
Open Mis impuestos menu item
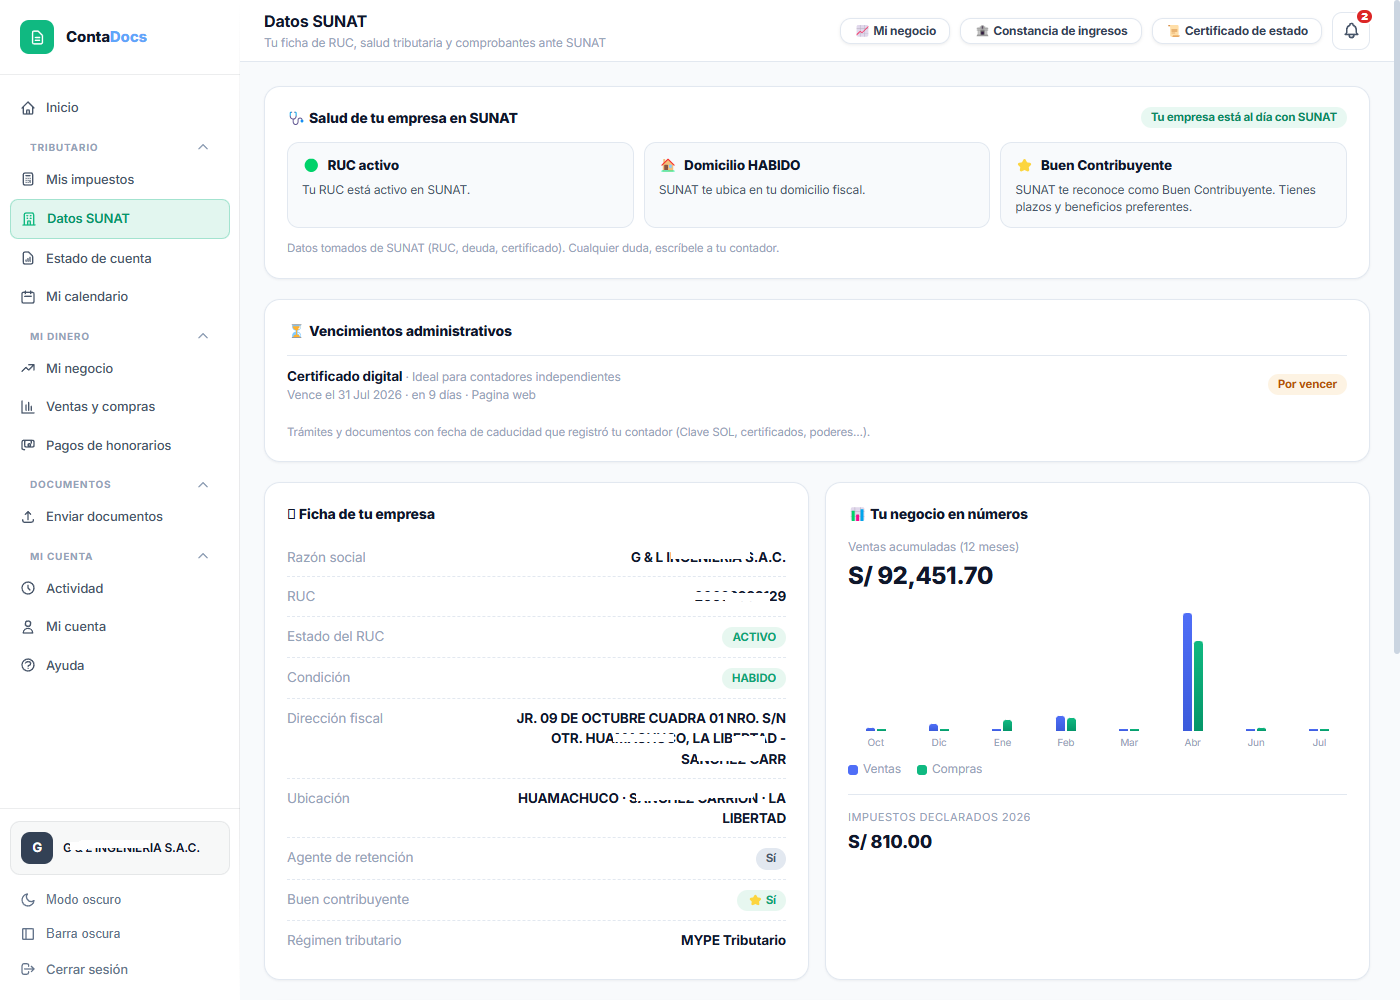120,180
